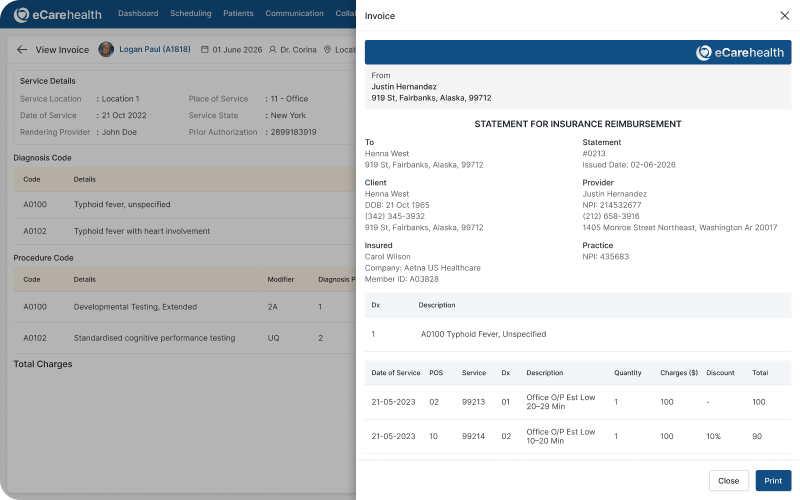The height and width of the screenshot is (500, 800).
Task: Click the 'Office O/P Est Low 20–29 Min' description
Action: click(561, 402)
